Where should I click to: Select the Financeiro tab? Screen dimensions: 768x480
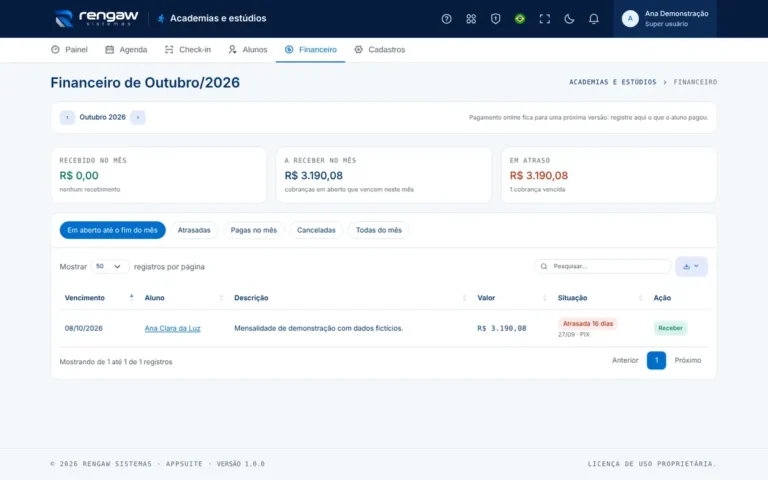[311, 49]
